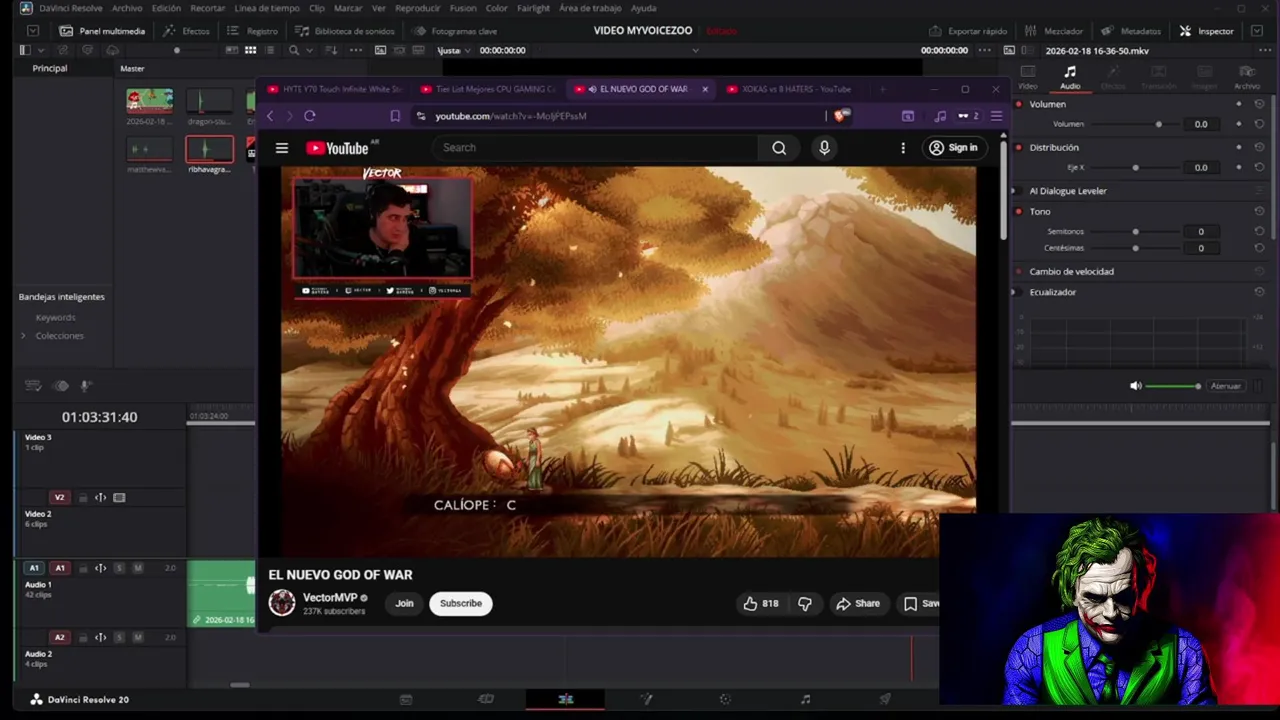Open the Archivo menu
Screen dimensions: 1280x720
click(x=127, y=8)
